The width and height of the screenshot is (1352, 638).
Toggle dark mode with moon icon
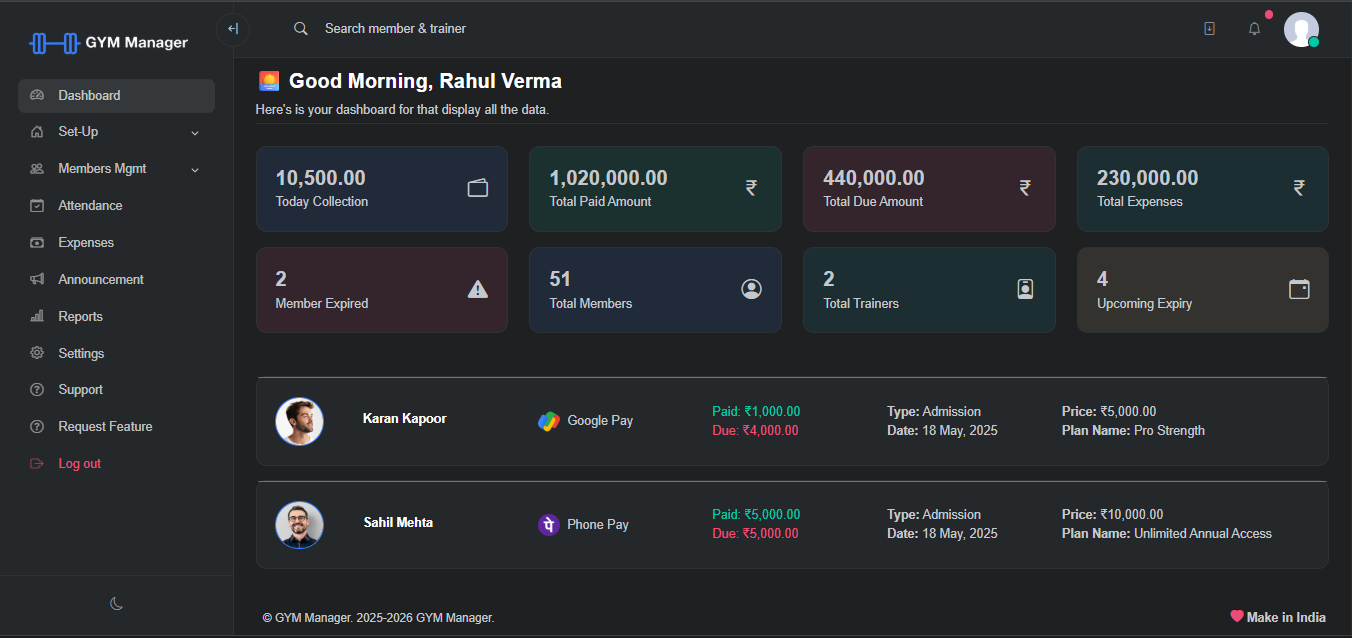116,603
